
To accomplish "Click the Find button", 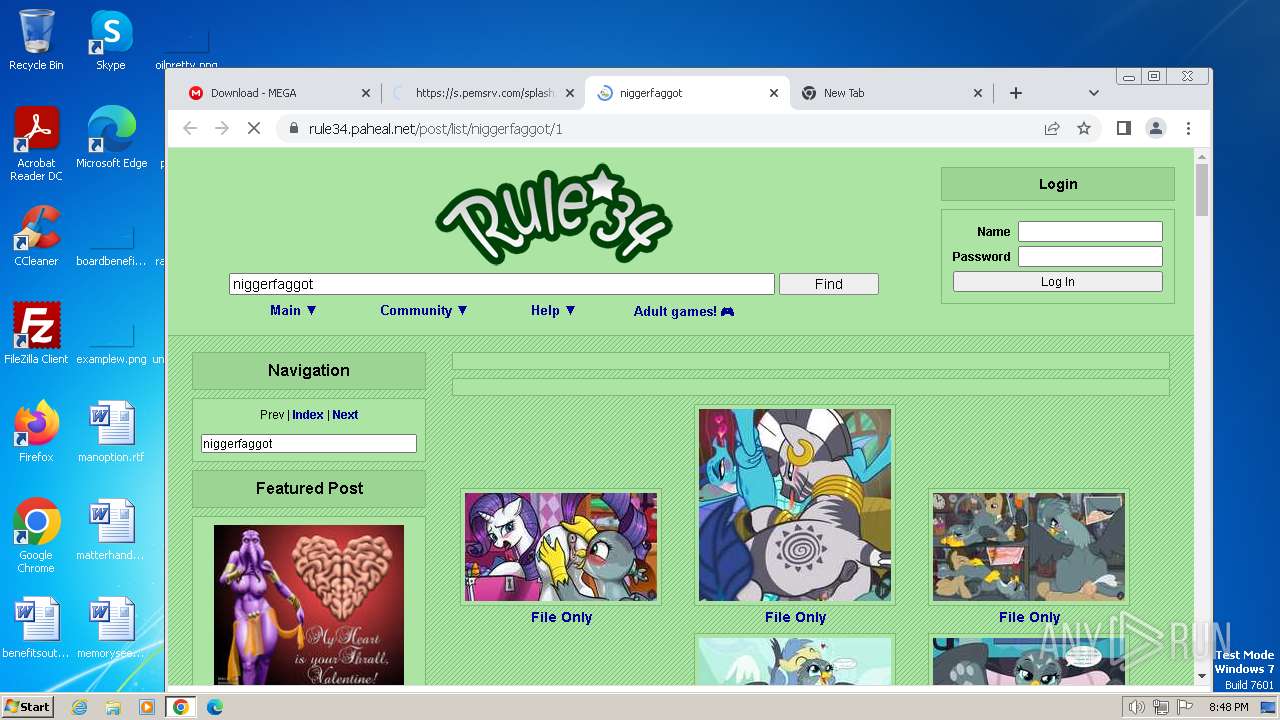I will [x=828, y=284].
